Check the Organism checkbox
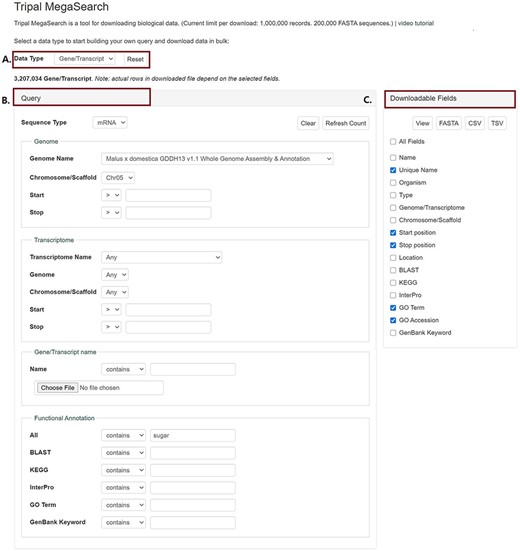Viewport: 520px width, 551px height. click(x=393, y=183)
